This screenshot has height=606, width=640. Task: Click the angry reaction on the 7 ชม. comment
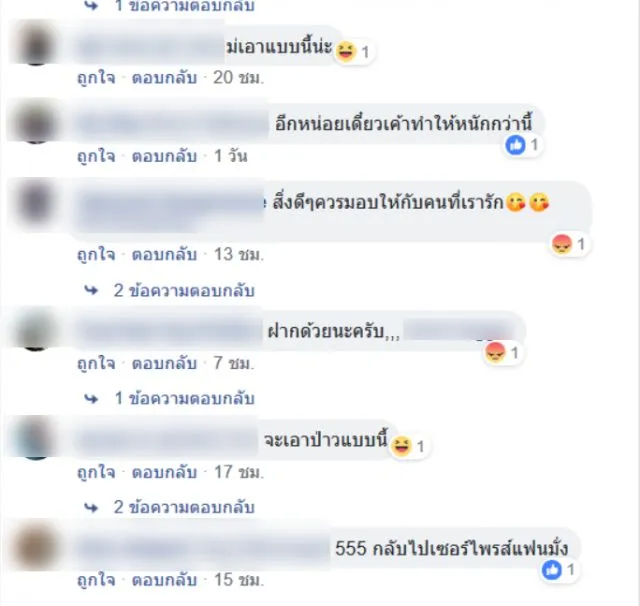click(x=495, y=353)
